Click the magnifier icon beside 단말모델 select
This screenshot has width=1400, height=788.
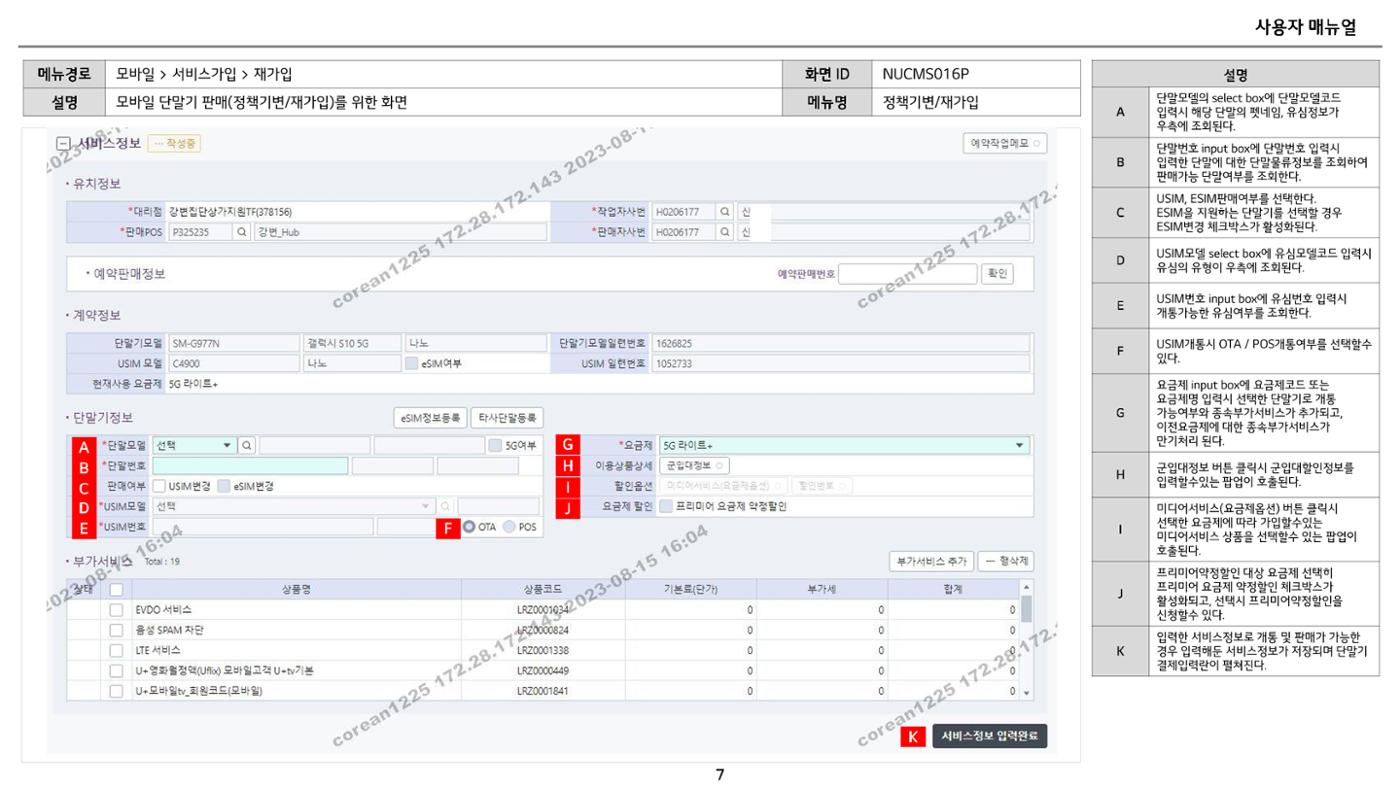(x=247, y=446)
